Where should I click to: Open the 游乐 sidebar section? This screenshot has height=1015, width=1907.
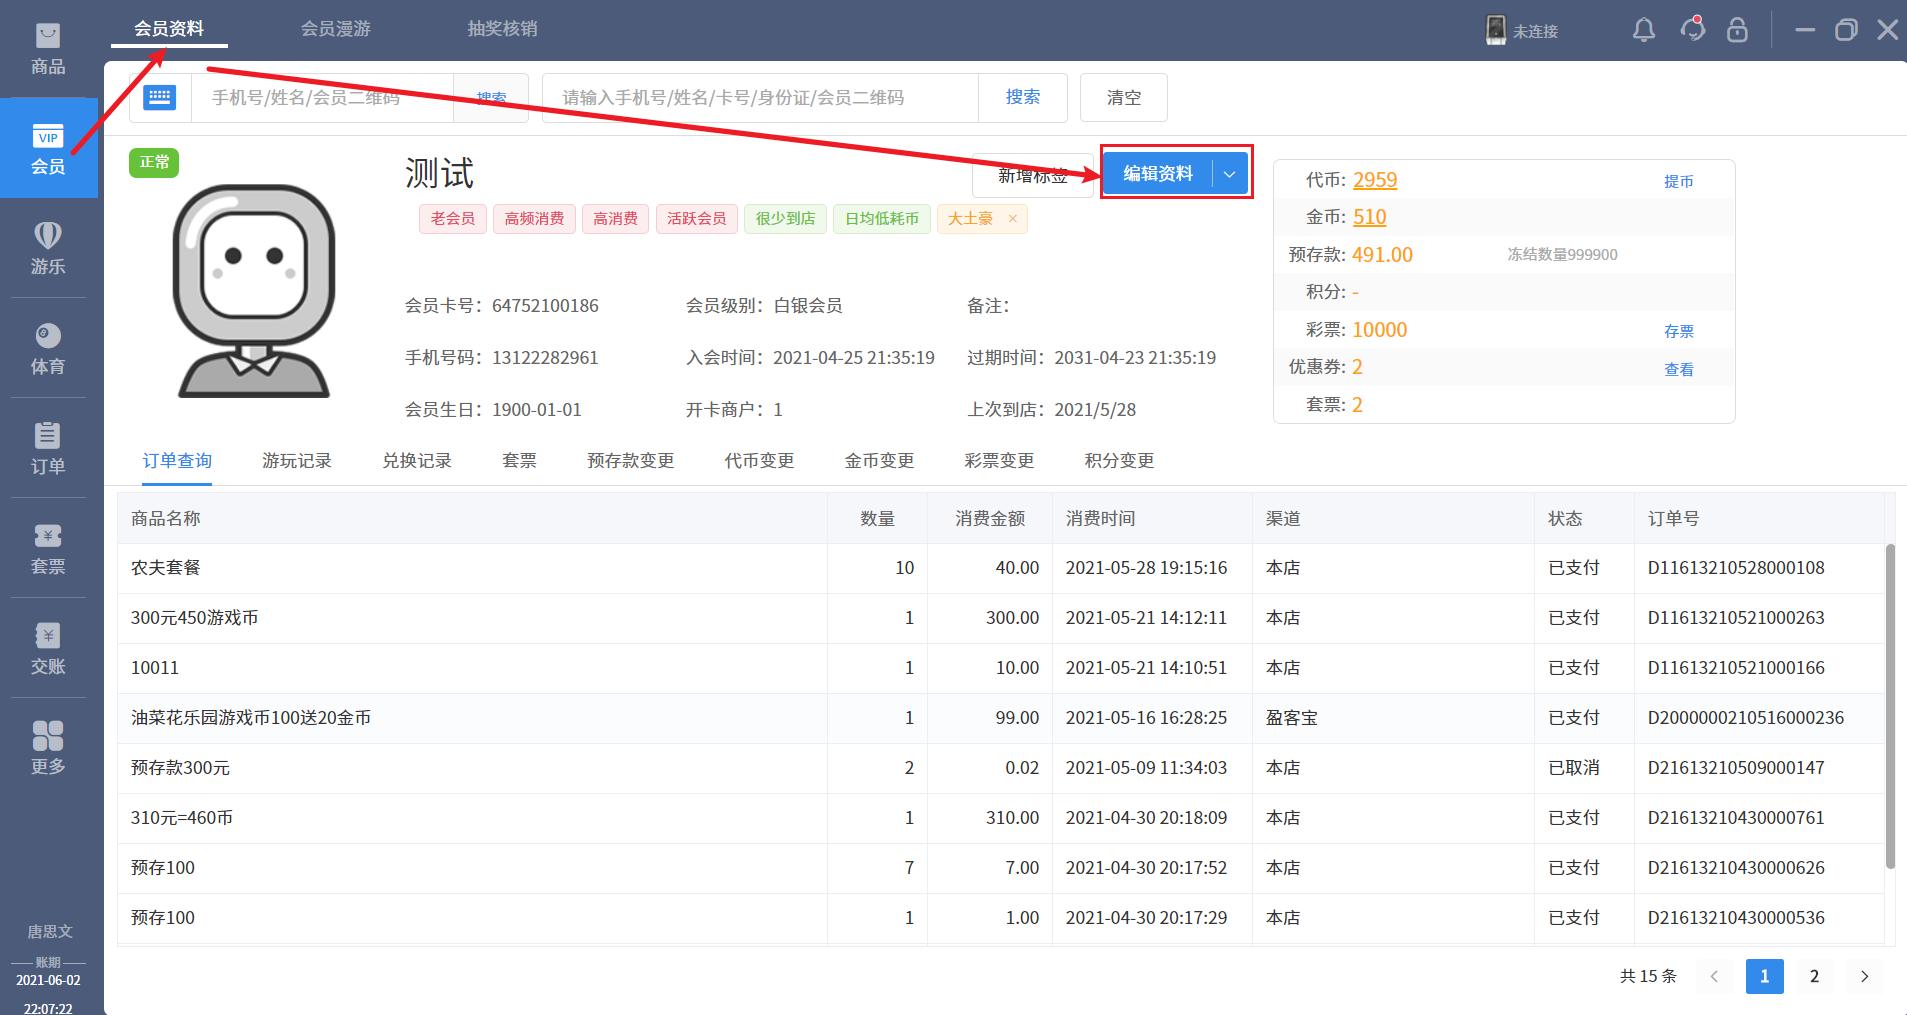tap(48, 248)
